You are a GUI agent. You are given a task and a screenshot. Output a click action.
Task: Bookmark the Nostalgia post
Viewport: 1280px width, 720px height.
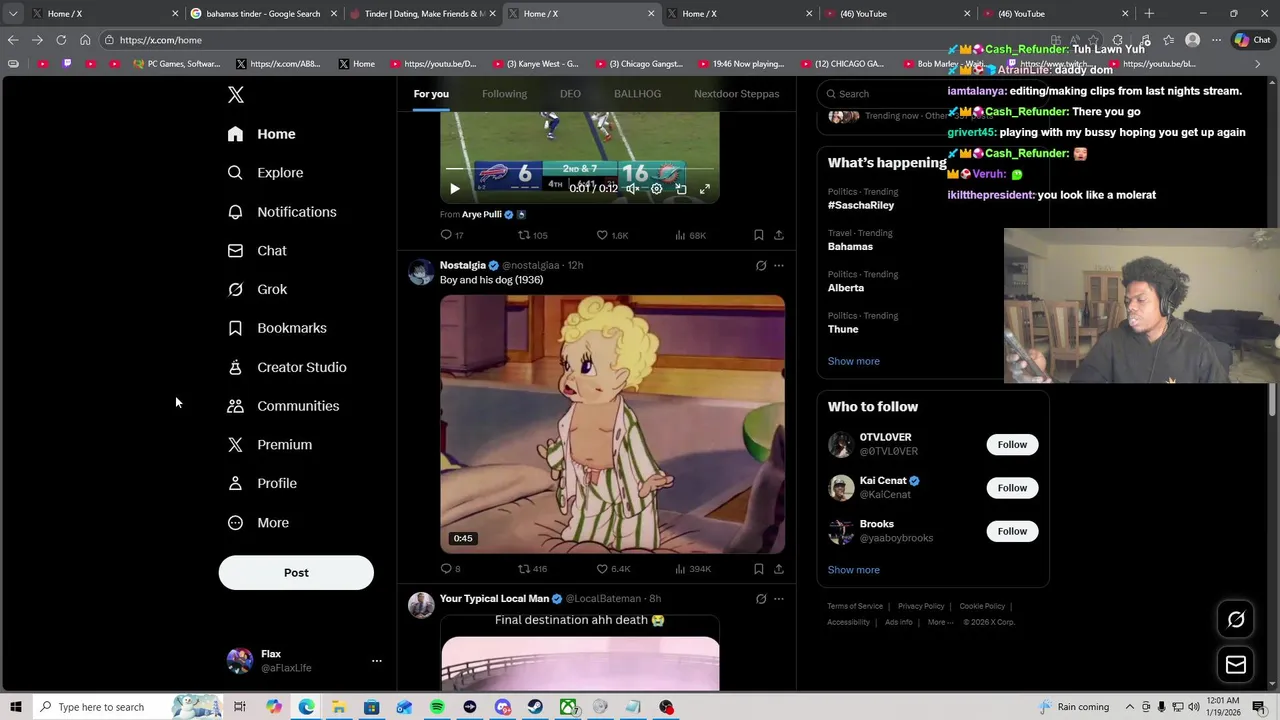point(759,569)
